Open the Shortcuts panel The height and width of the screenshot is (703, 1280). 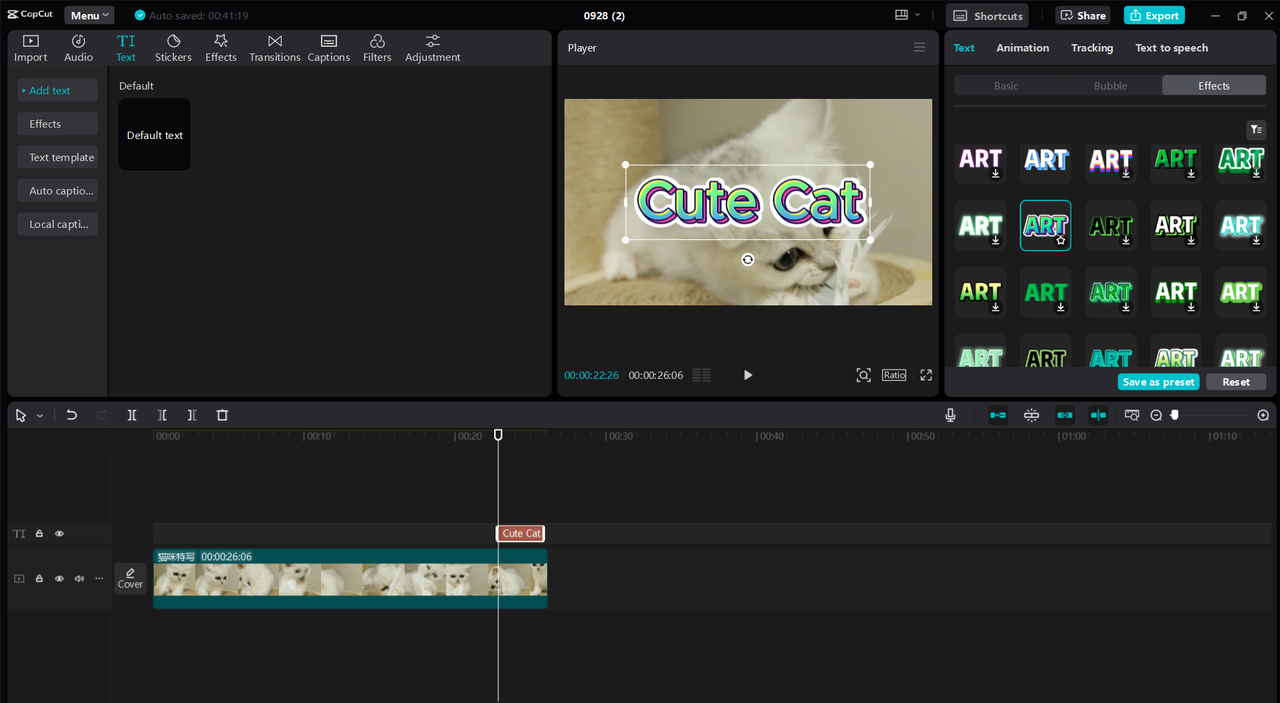(987, 15)
